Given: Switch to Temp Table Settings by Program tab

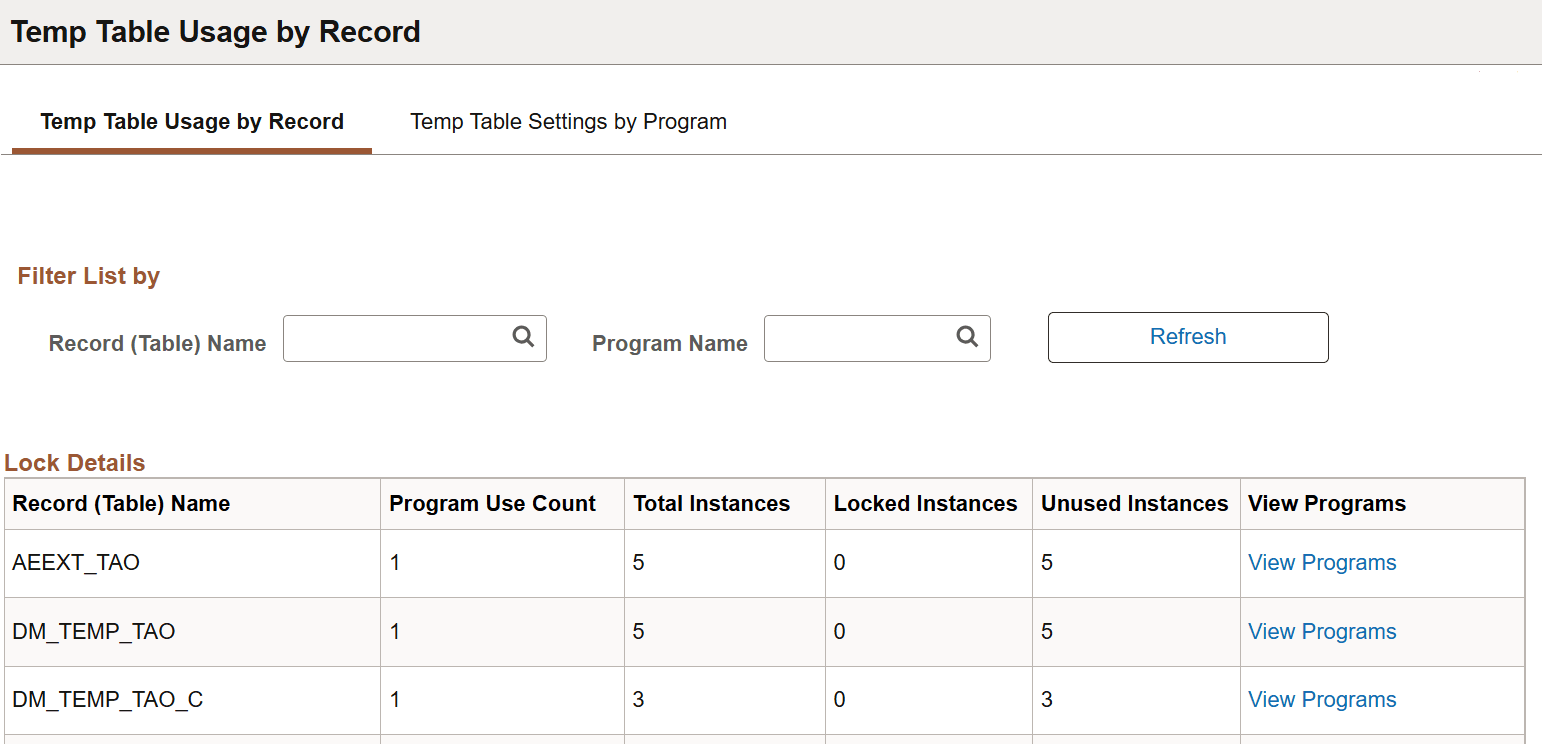Looking at the screenshot, I should click(567, 121).
